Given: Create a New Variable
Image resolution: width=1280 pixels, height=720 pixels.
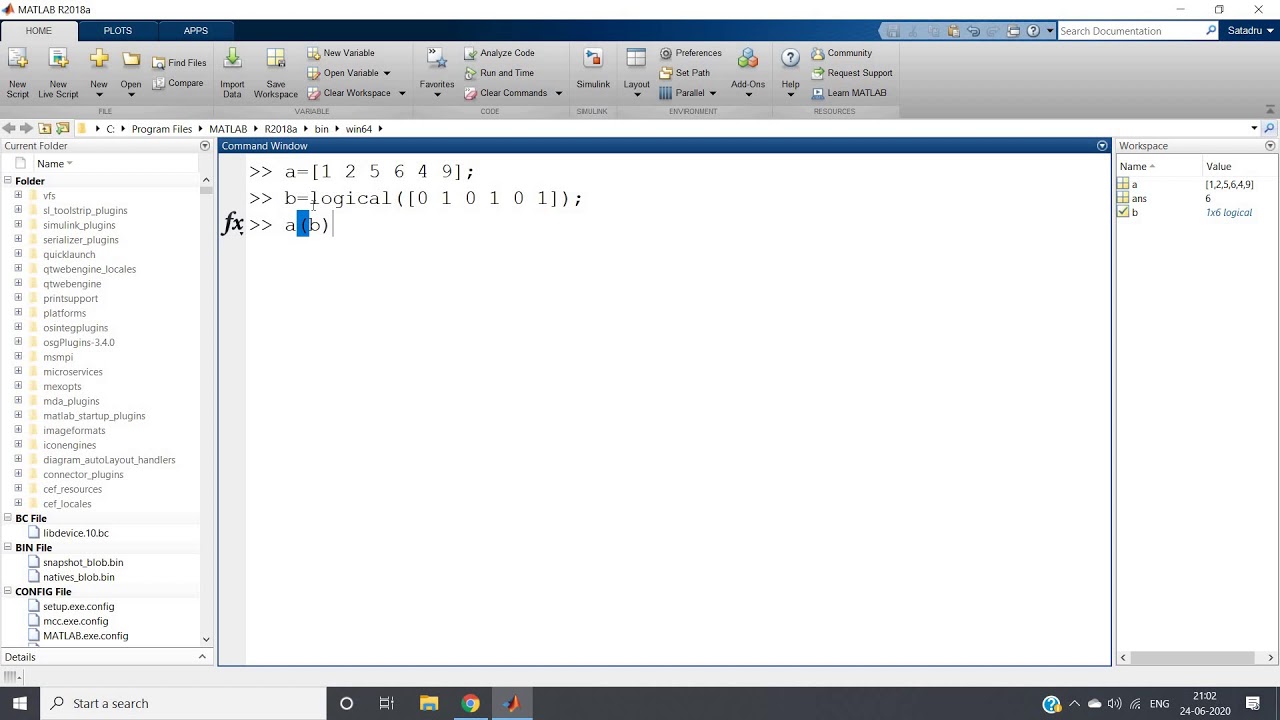Looking at the screenshot, I should (340, 53).
